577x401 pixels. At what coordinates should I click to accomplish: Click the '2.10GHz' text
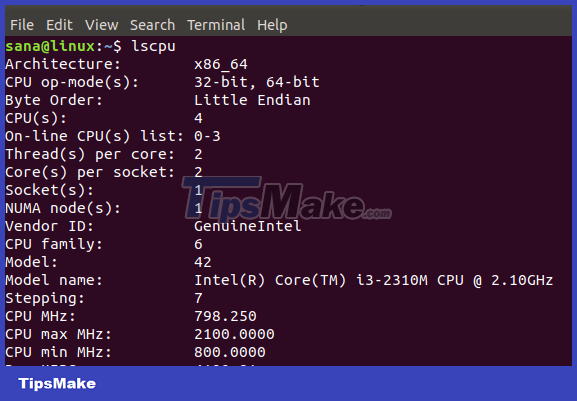[522, 280]
